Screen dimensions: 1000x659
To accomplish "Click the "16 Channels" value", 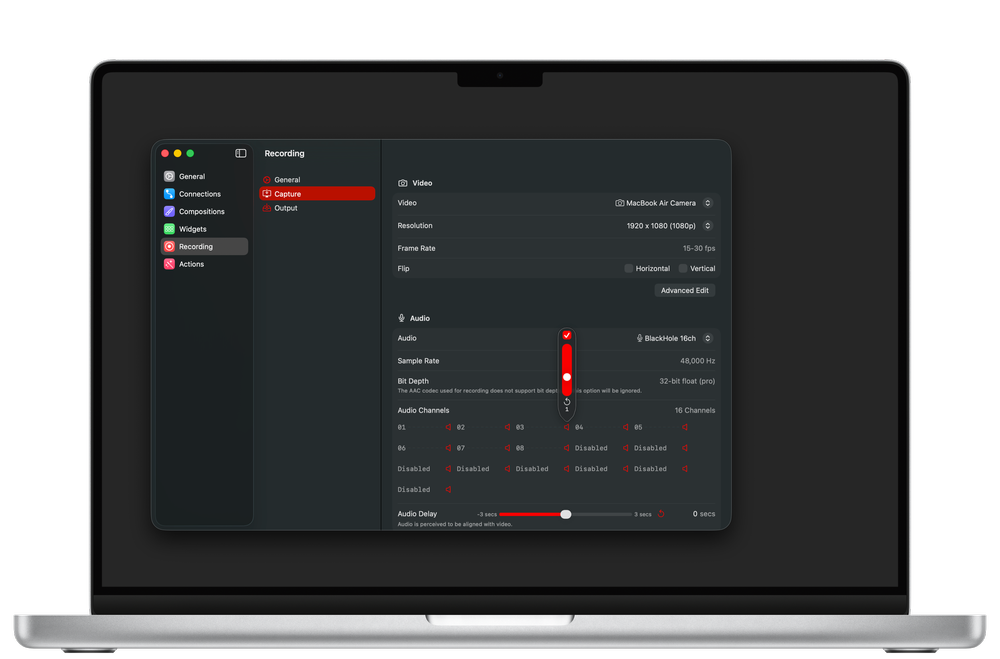I will tap(695, 410).
